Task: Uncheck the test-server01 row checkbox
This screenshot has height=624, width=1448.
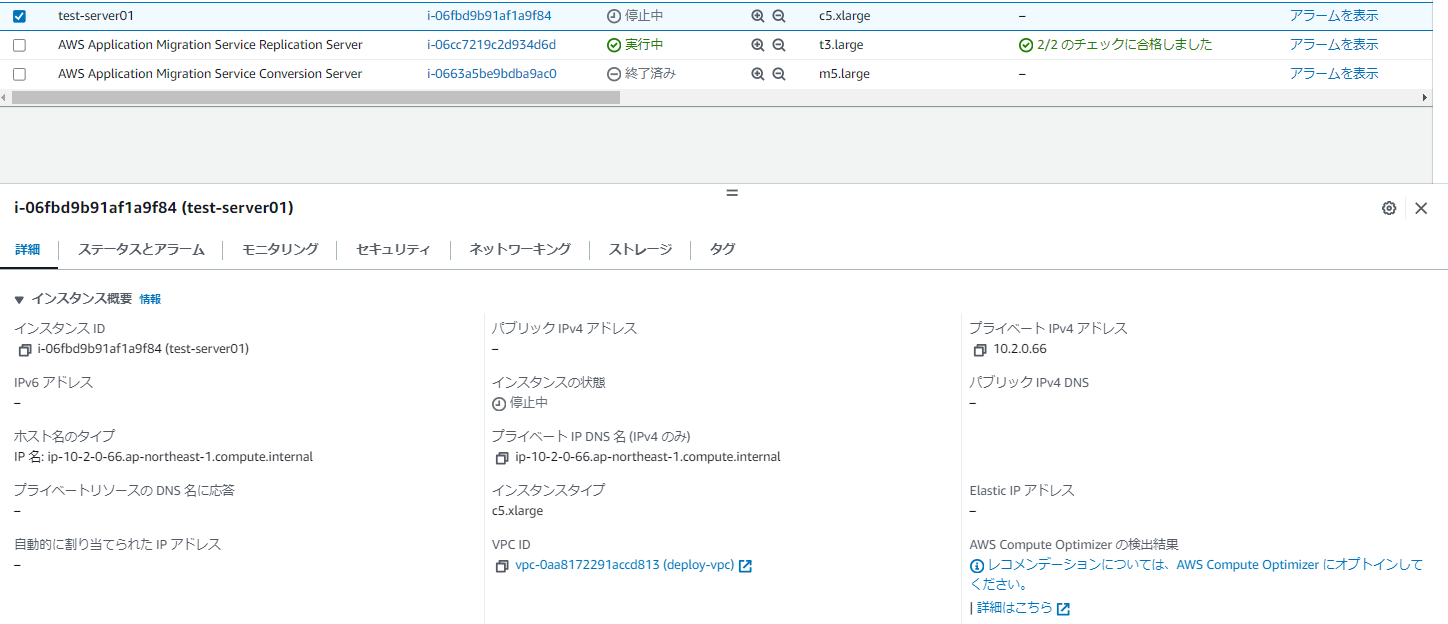Action: click(x=19, y=16)
